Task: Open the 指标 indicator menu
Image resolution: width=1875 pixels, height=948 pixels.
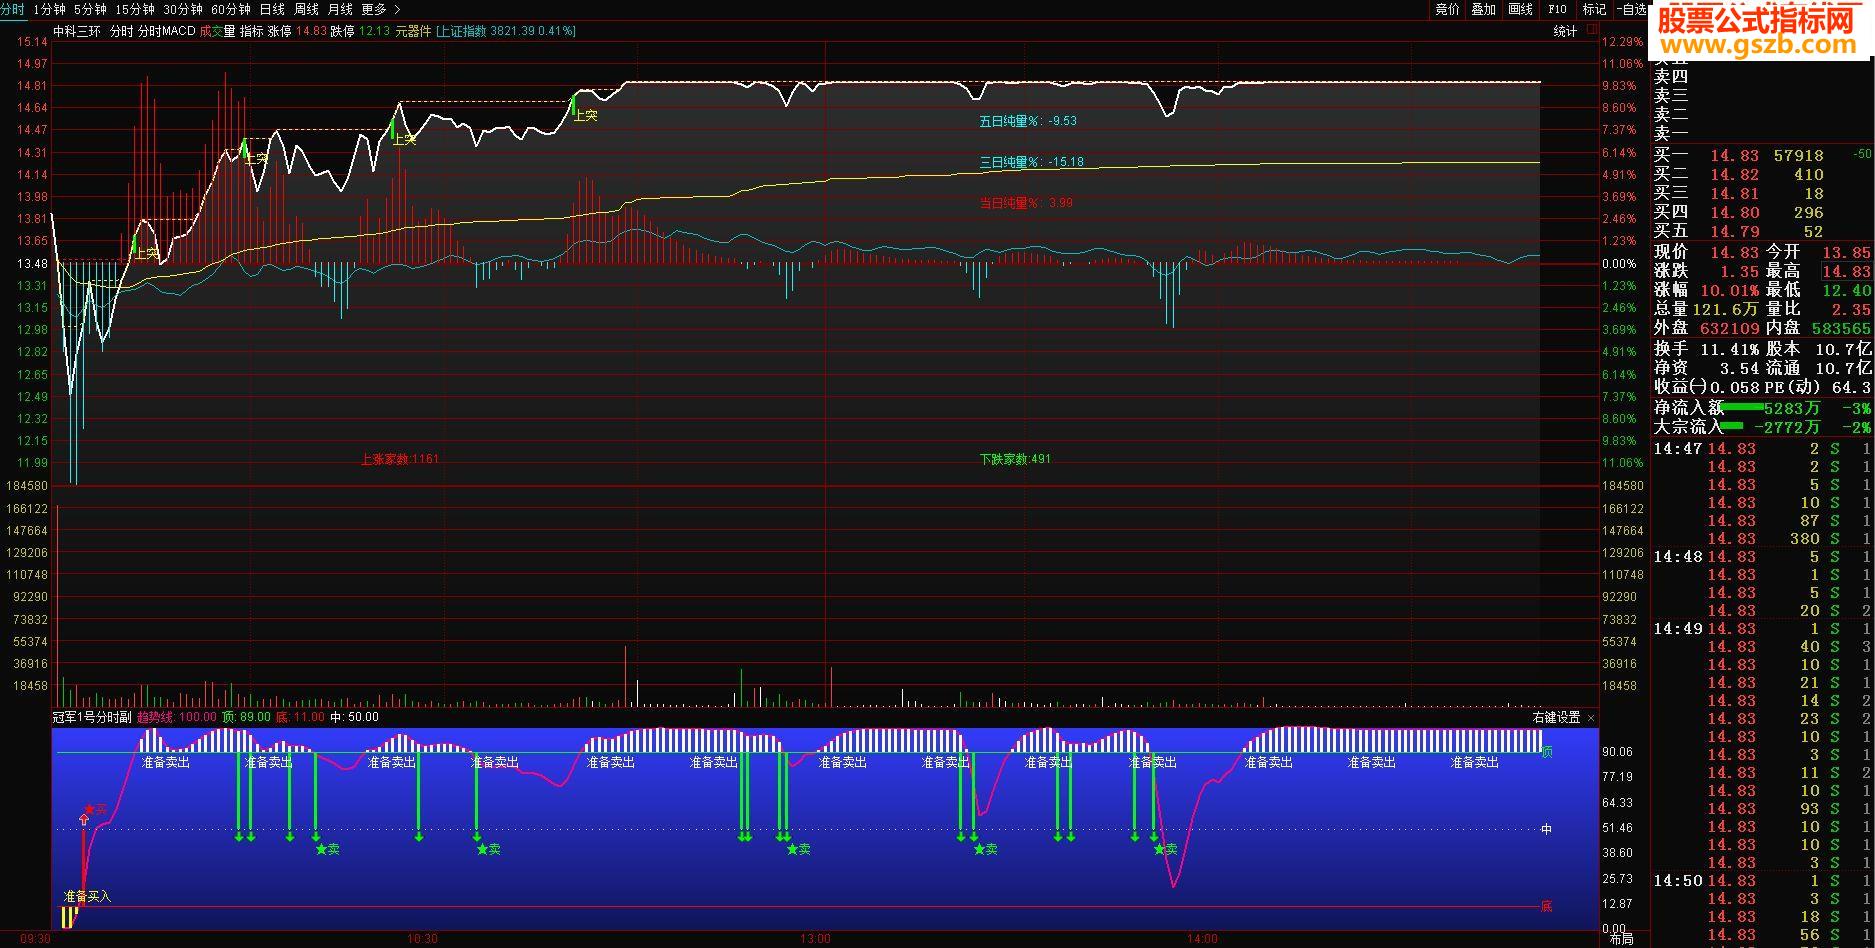Action: tap(251, 31)
